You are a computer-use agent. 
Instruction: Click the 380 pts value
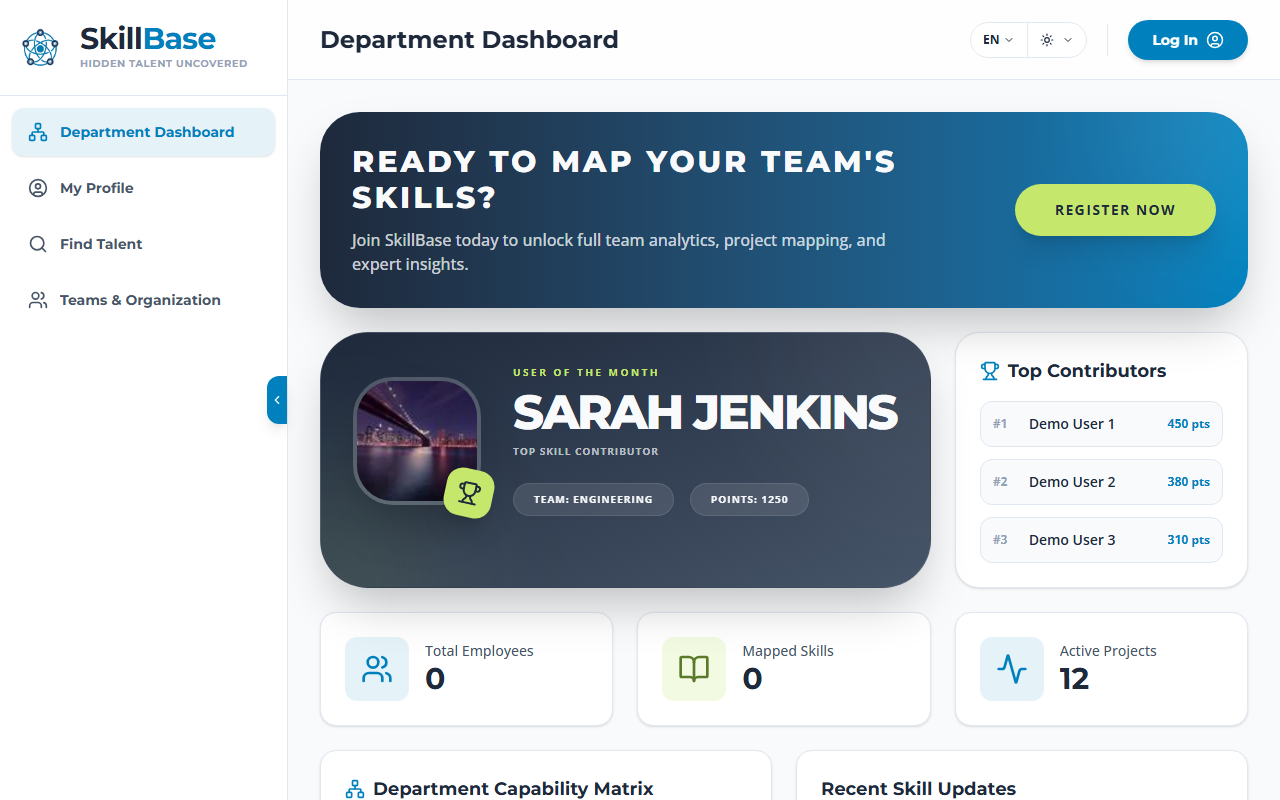[1189, 482]
